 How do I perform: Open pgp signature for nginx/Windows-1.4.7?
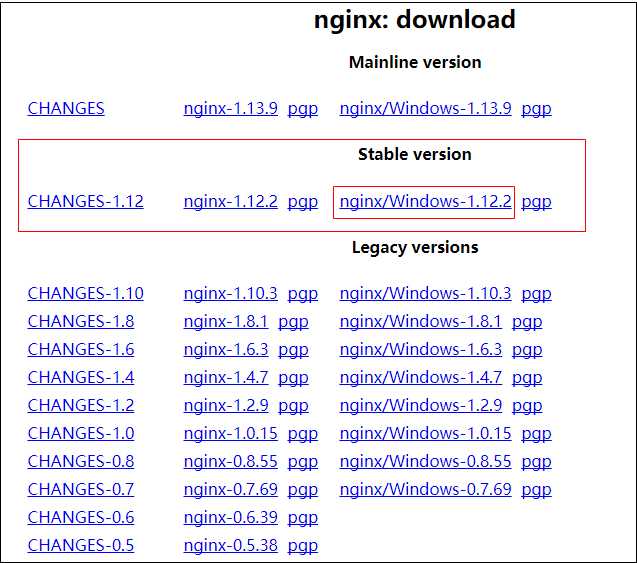[x=527, y=378]
